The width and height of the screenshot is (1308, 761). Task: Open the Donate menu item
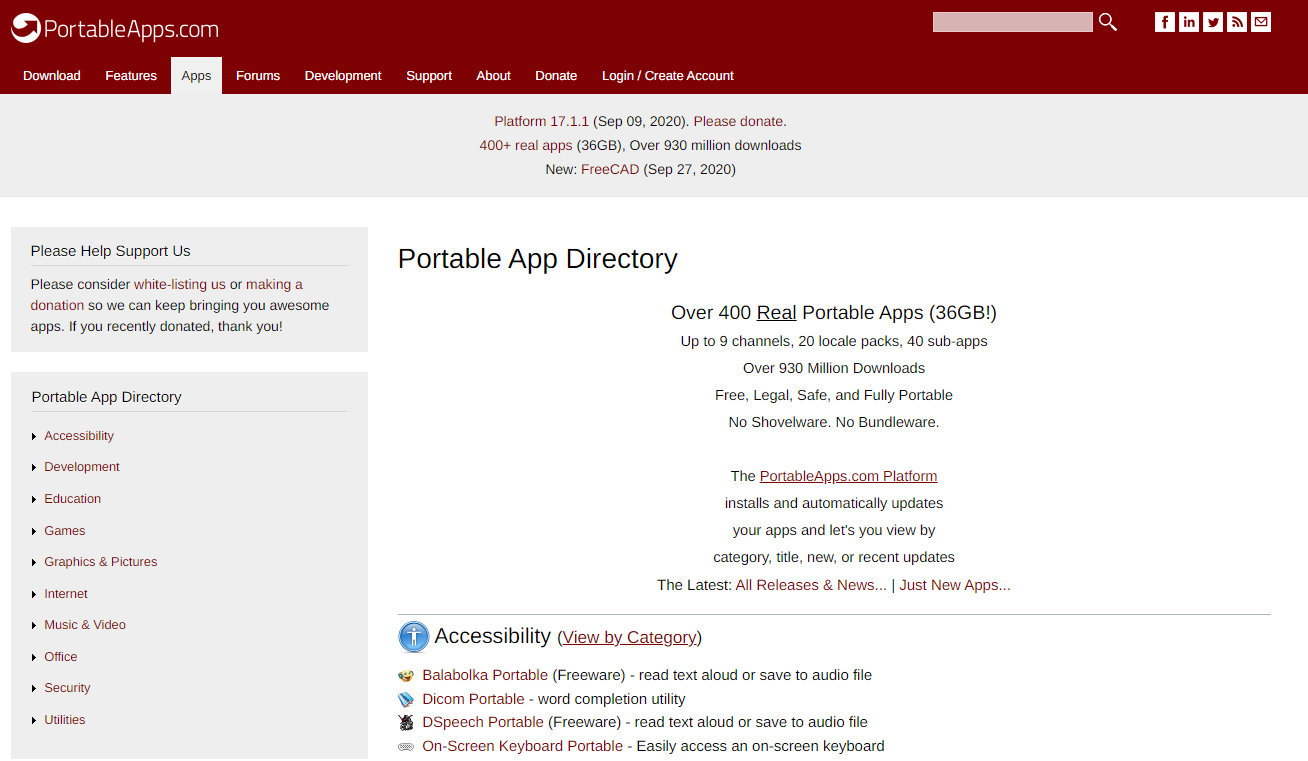click(x=556, y=76)
